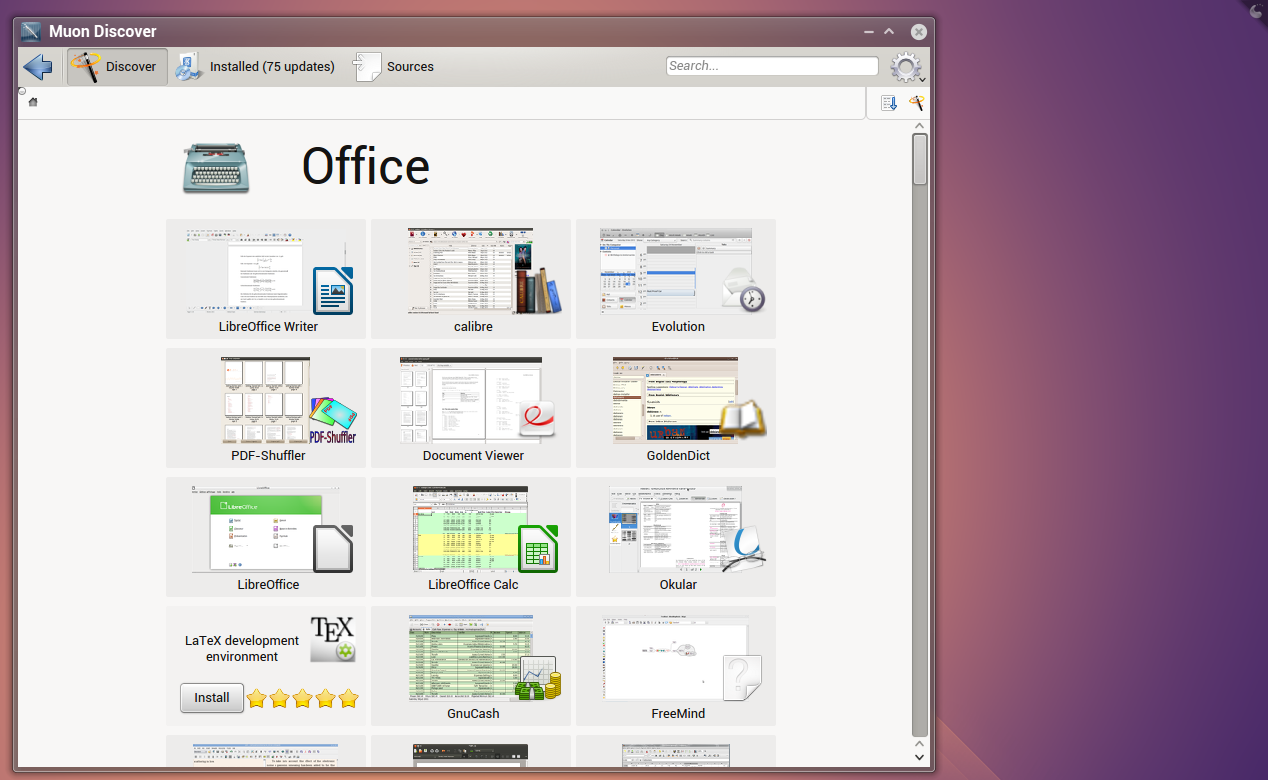Click the LaTeX five-star rating
Image resolution: width=1268 pixels, height=780 pixels.
pyautogui.click(x=302, y=699)
